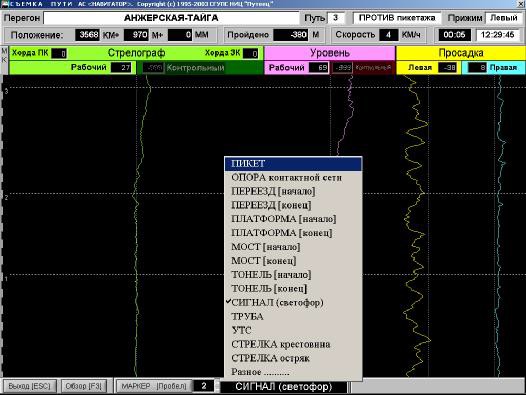Click the Обзор [F3] button
The image size is (526, 395).
pos(84,386)
